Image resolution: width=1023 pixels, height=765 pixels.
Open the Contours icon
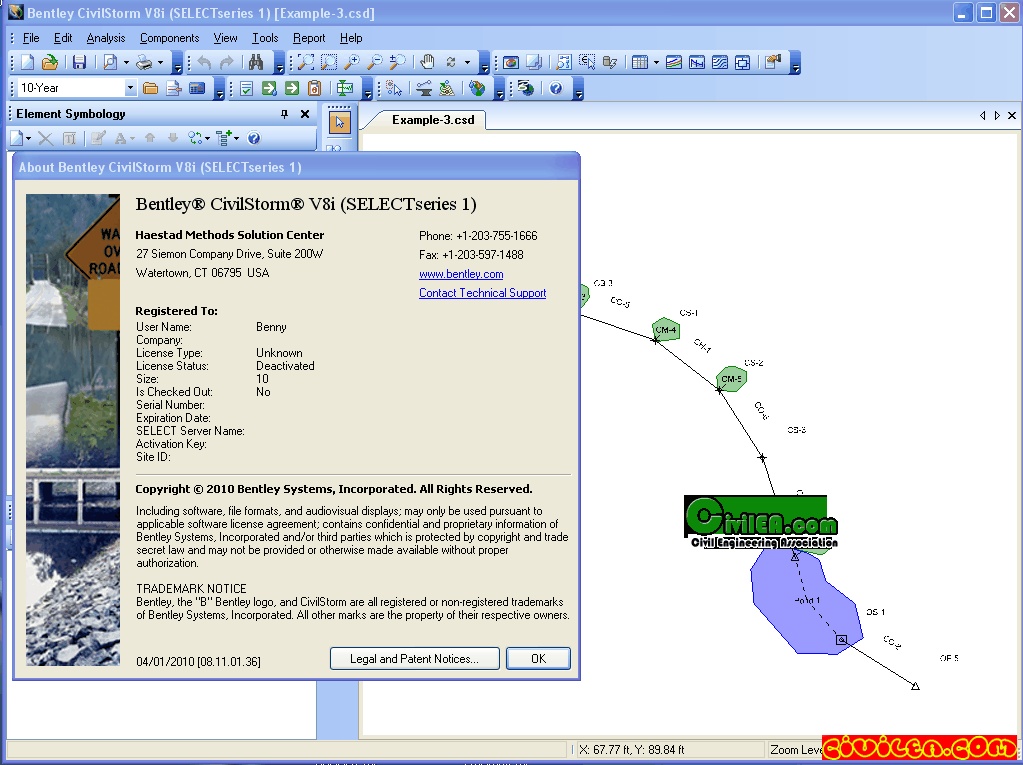720,63
